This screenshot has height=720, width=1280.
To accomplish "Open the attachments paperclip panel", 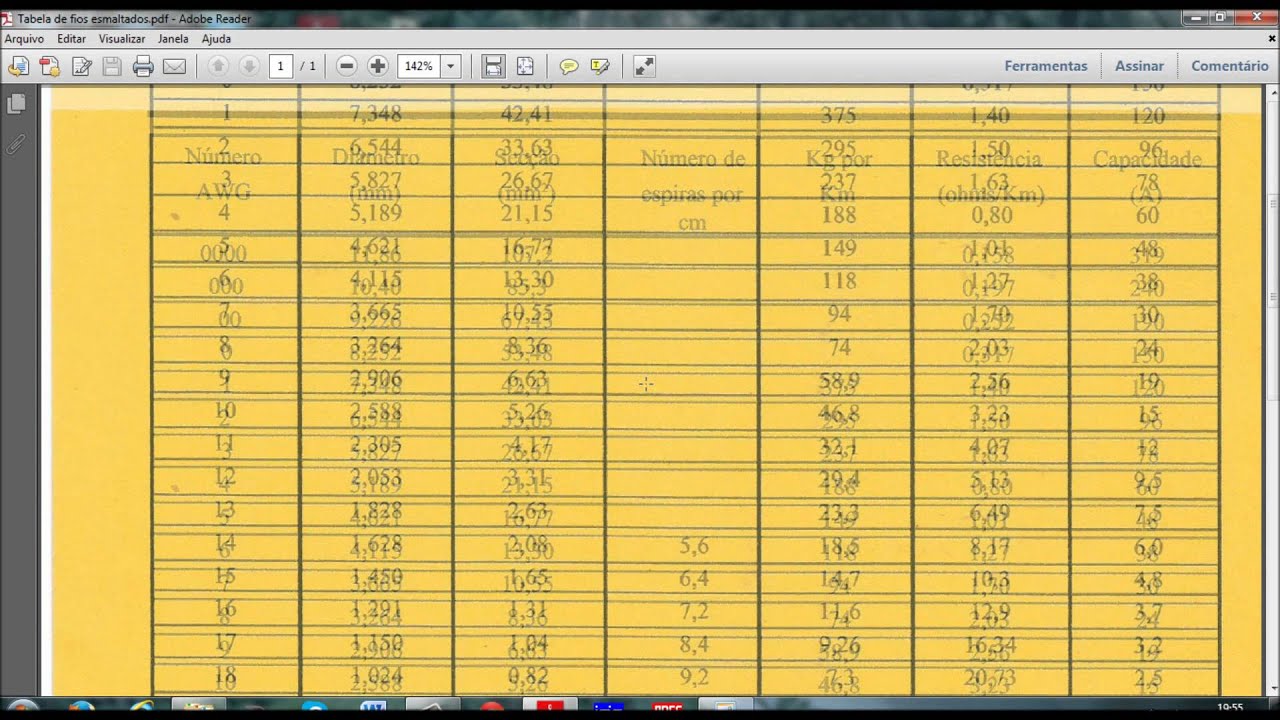I will point(15,144).
